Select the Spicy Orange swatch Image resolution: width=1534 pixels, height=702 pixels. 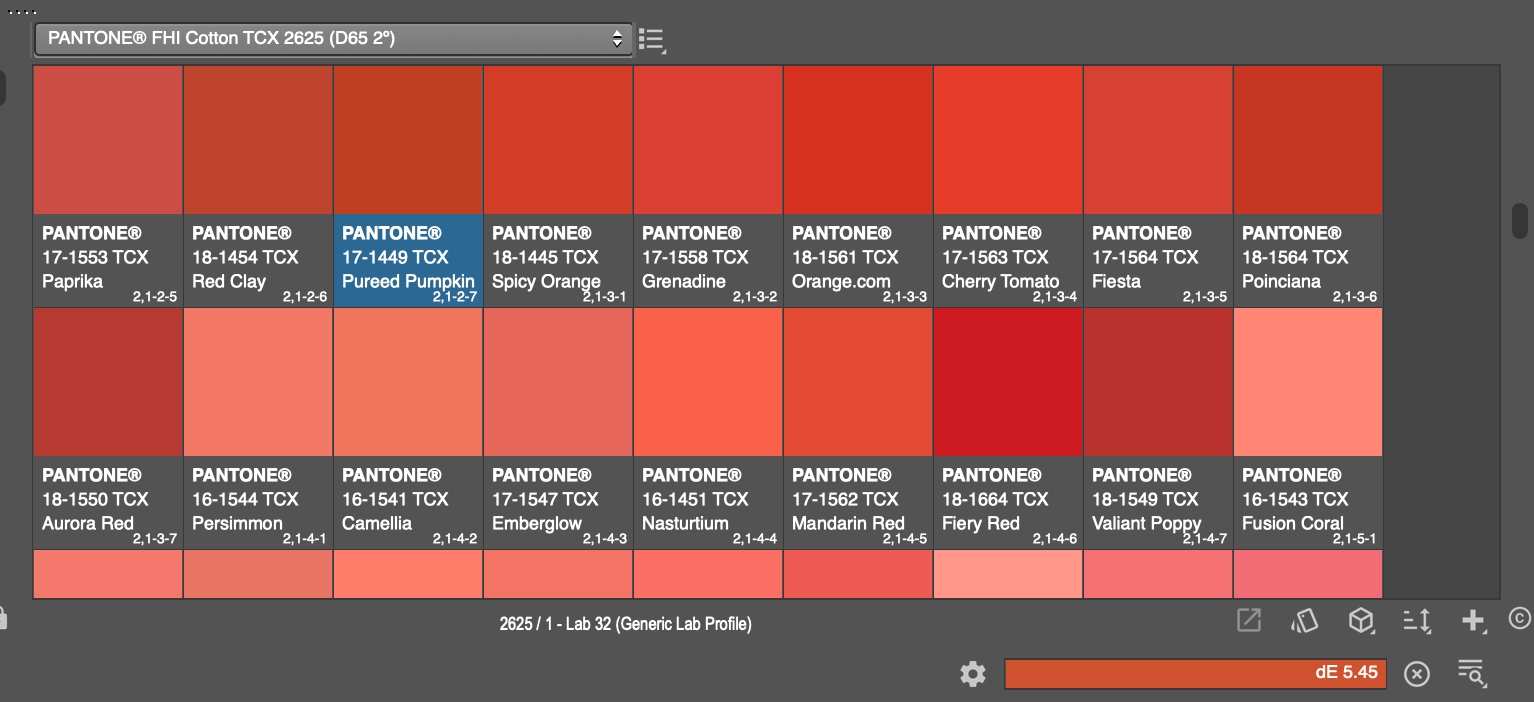558,140
